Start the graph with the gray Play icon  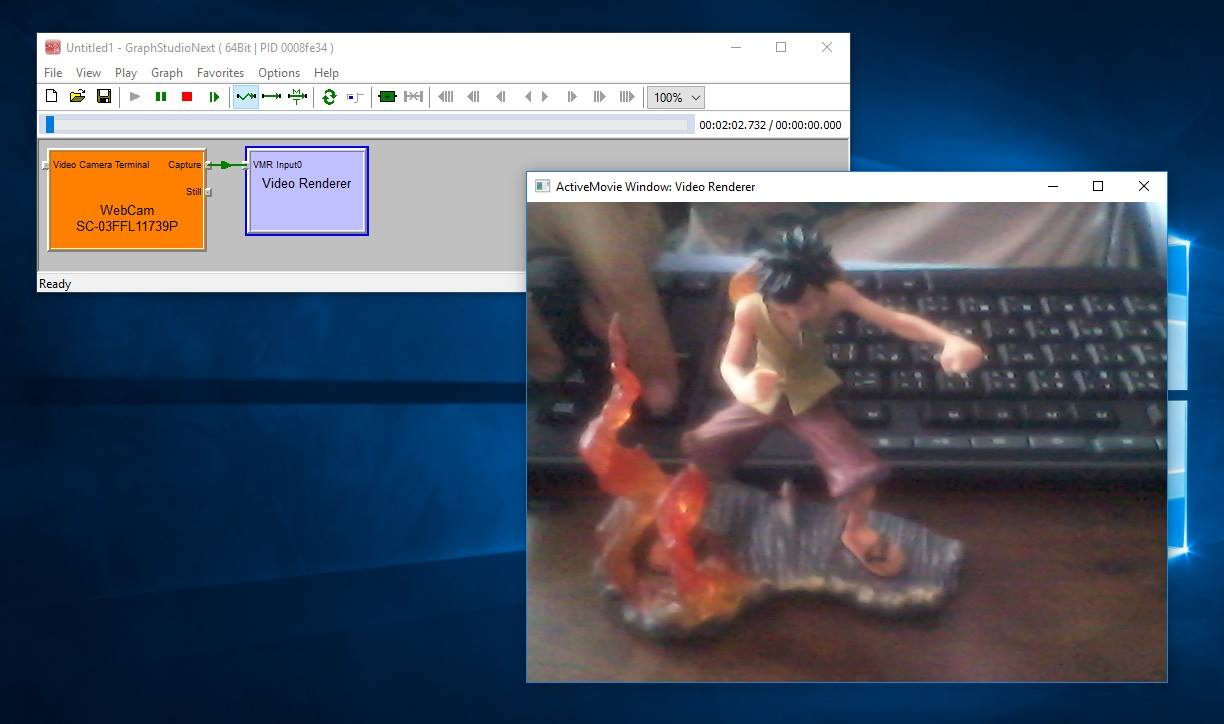point(135,97)
